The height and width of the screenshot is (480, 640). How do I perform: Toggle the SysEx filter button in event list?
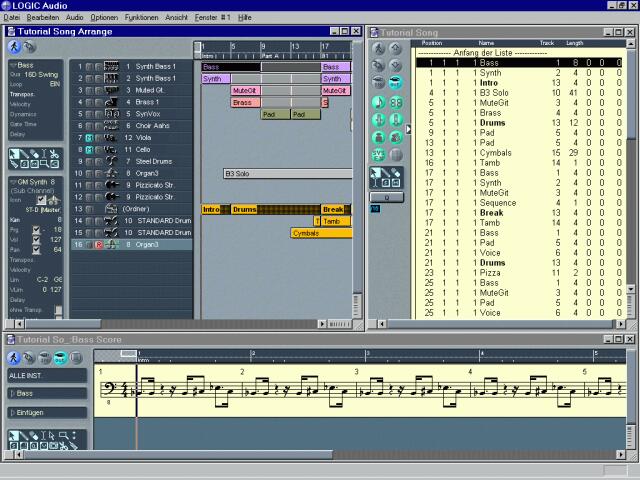click(x=379, y=155)
